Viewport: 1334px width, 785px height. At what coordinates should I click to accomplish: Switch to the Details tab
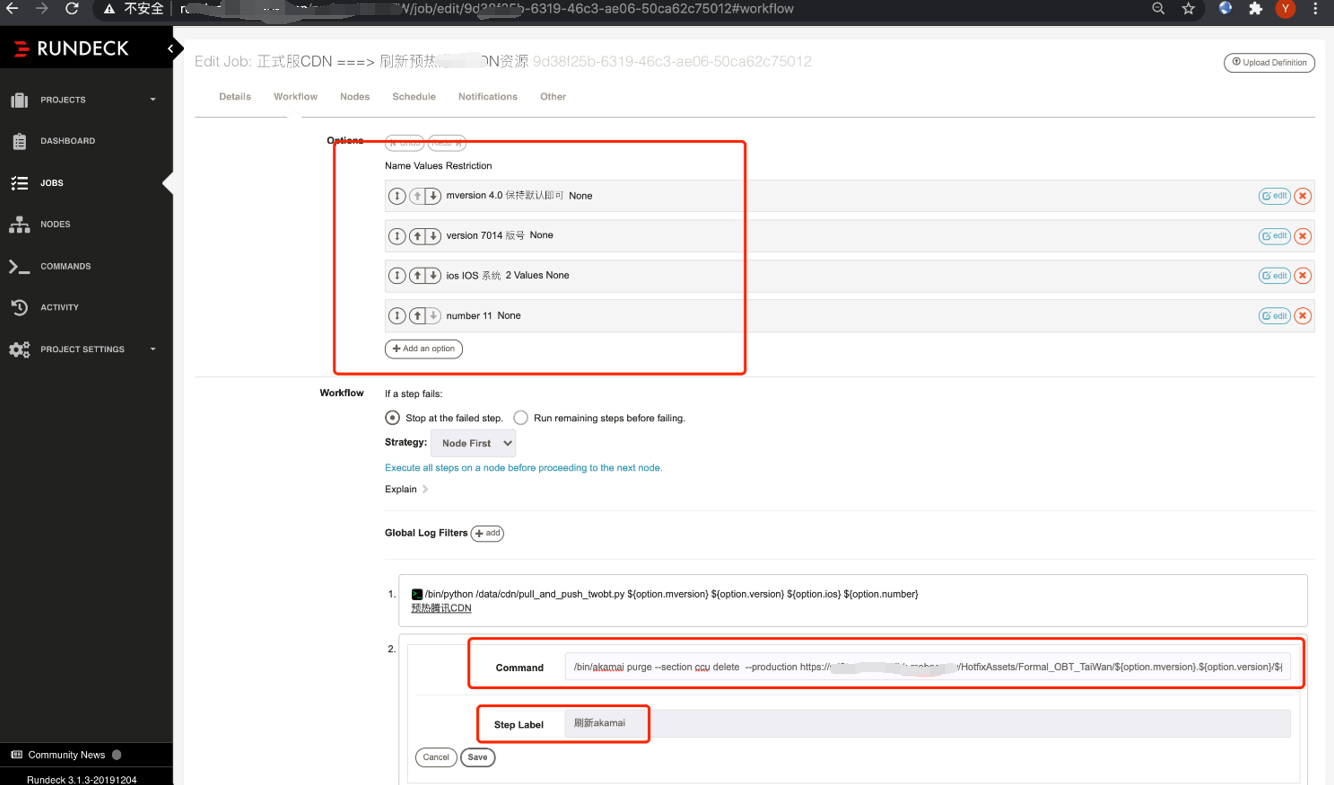click(x=235, y=97)
